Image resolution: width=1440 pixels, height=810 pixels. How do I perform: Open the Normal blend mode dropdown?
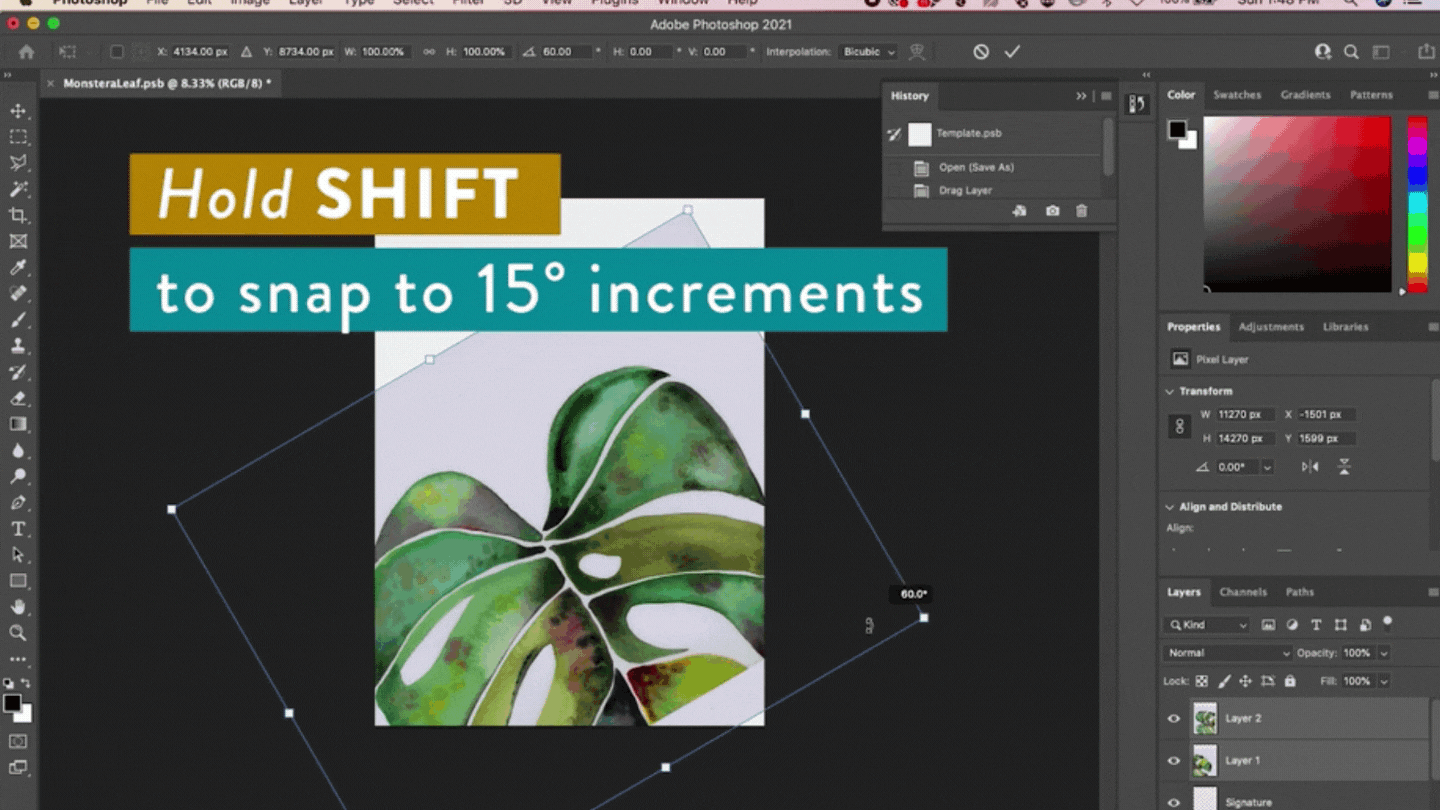1225,652
